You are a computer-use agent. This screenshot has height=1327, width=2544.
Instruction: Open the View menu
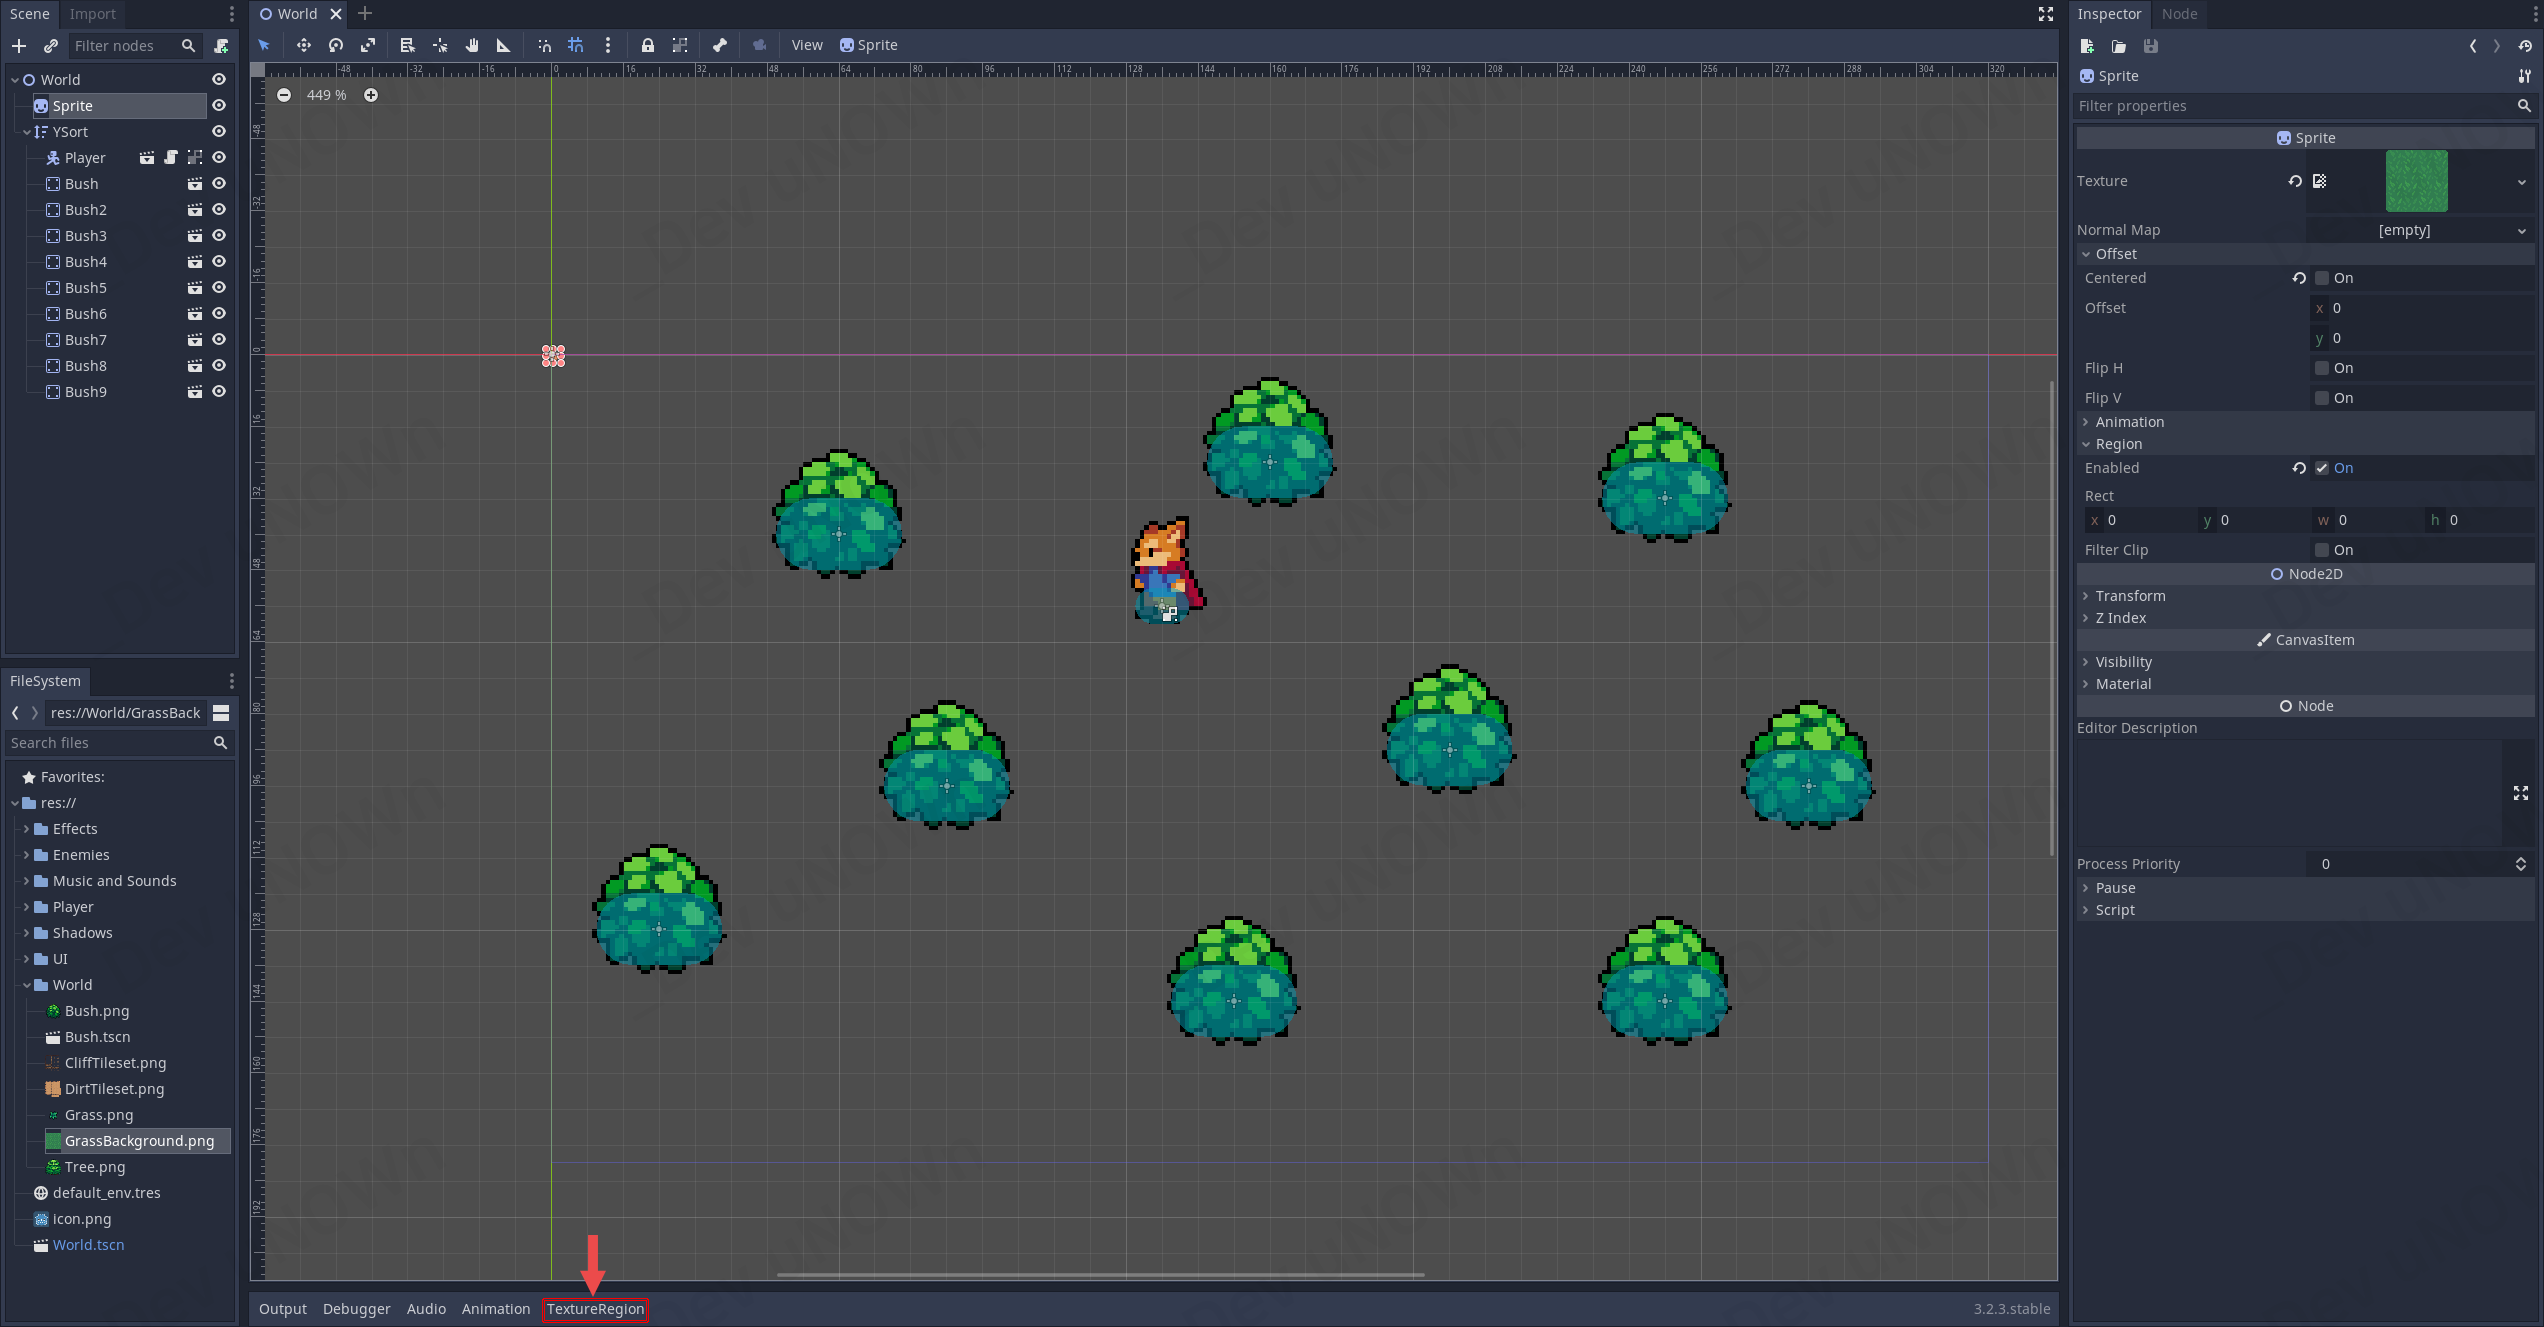pos(806,45)
